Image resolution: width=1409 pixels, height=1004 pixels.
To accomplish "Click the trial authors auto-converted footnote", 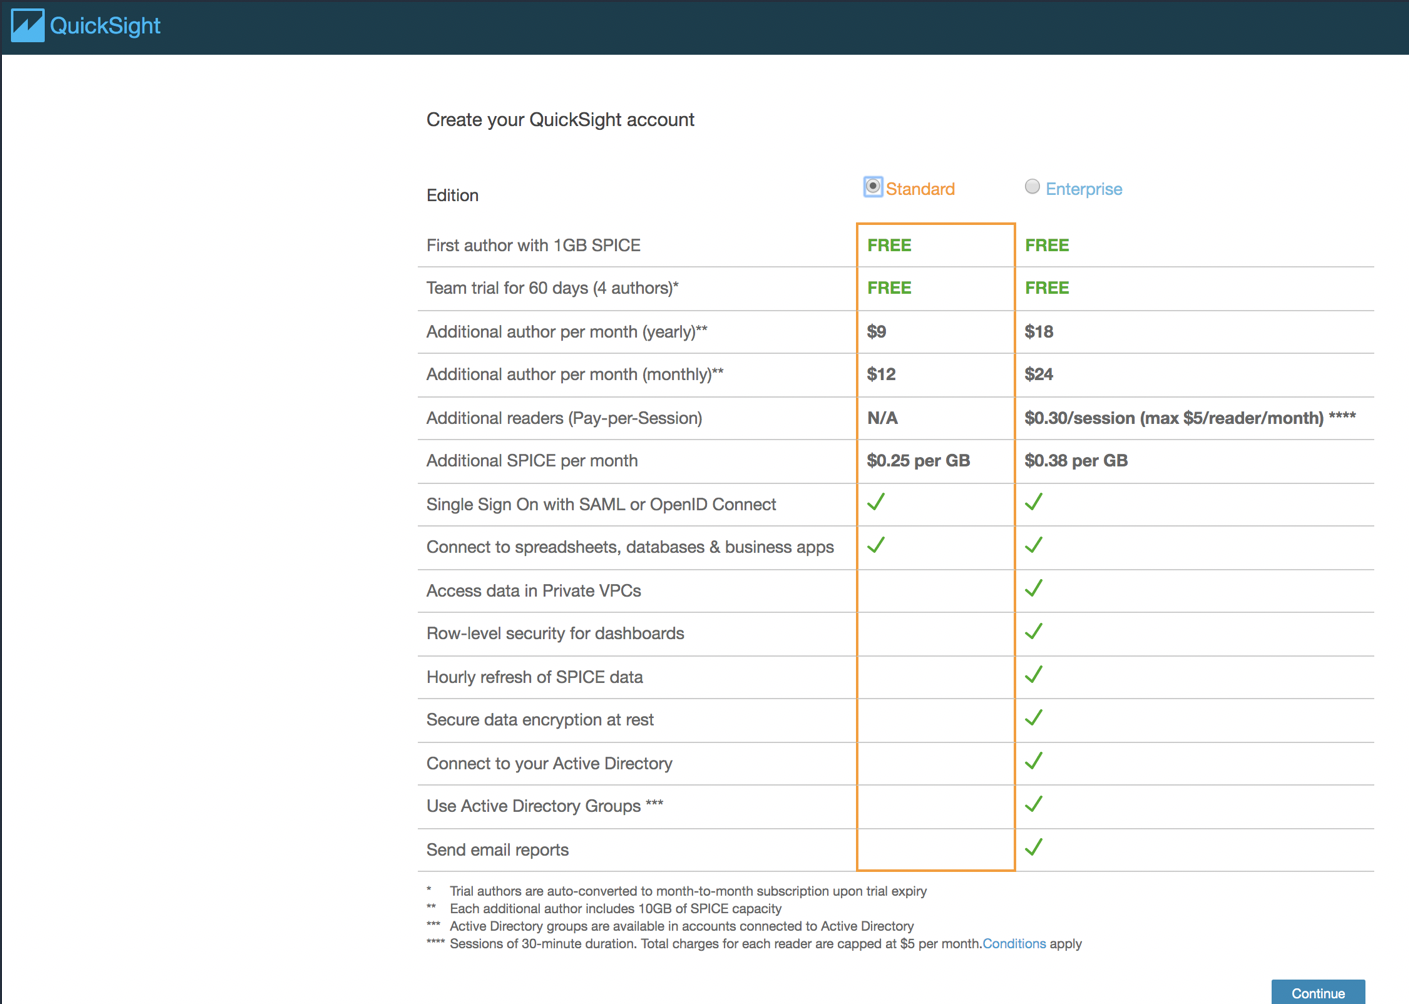I will (x=688, y=891).
